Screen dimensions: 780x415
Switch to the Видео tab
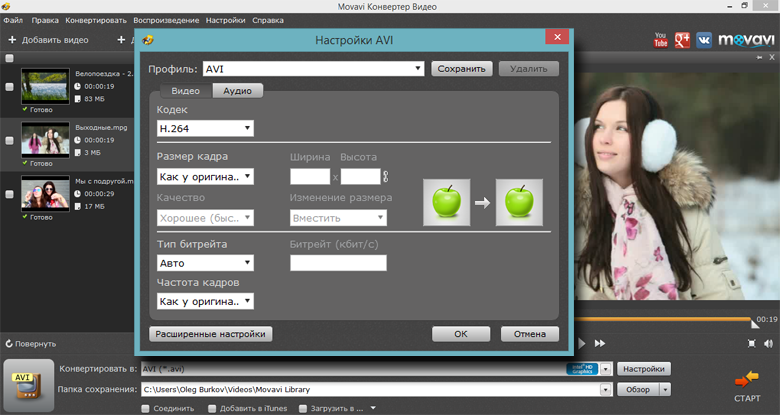point(186,91)
